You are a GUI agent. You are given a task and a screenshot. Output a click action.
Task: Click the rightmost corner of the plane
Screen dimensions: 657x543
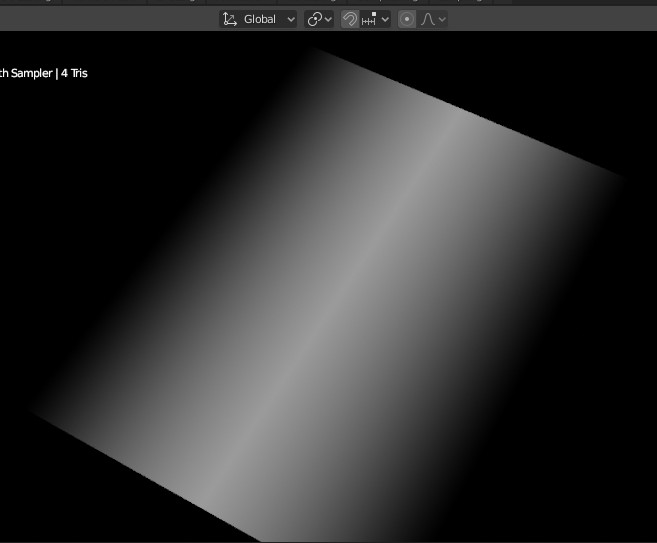coord(622,178)
